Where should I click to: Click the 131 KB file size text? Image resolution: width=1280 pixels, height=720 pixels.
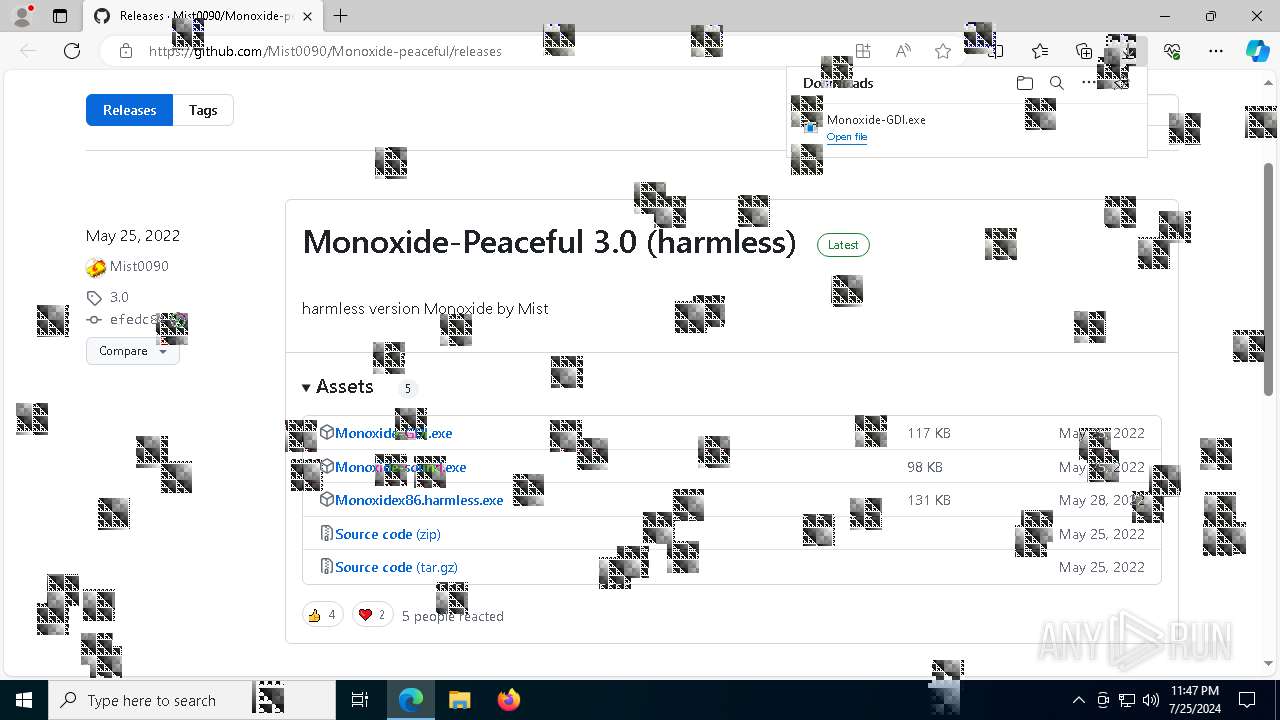point(929,500)
